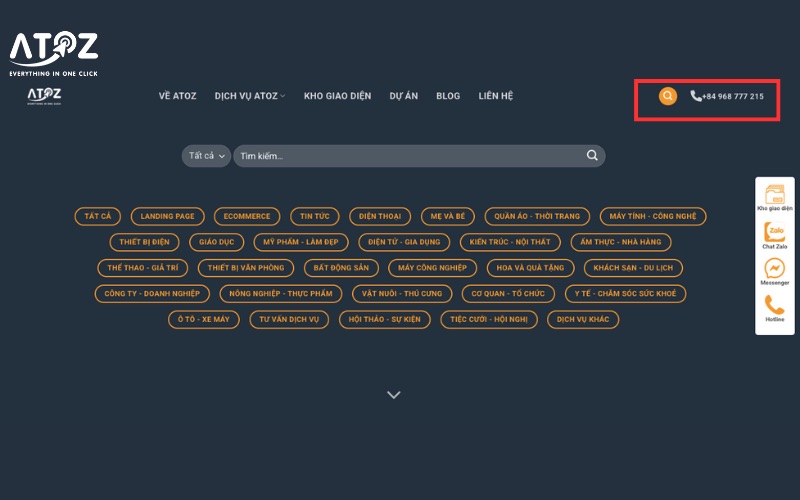Select KHÁCH SẠN - DU LỊCH tag

633,268
